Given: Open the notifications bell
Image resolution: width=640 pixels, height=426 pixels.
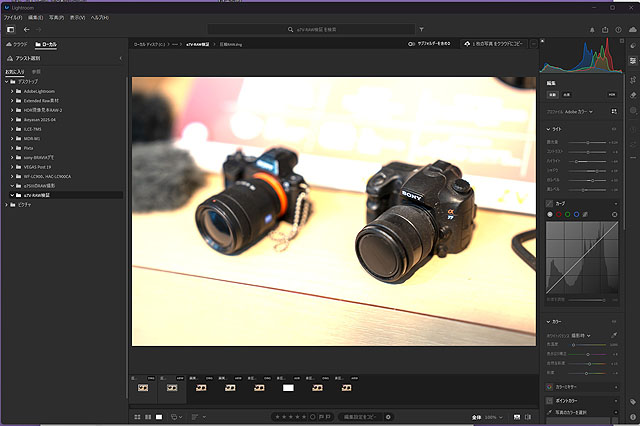Looking at the screenshot, I should (592, 29).
